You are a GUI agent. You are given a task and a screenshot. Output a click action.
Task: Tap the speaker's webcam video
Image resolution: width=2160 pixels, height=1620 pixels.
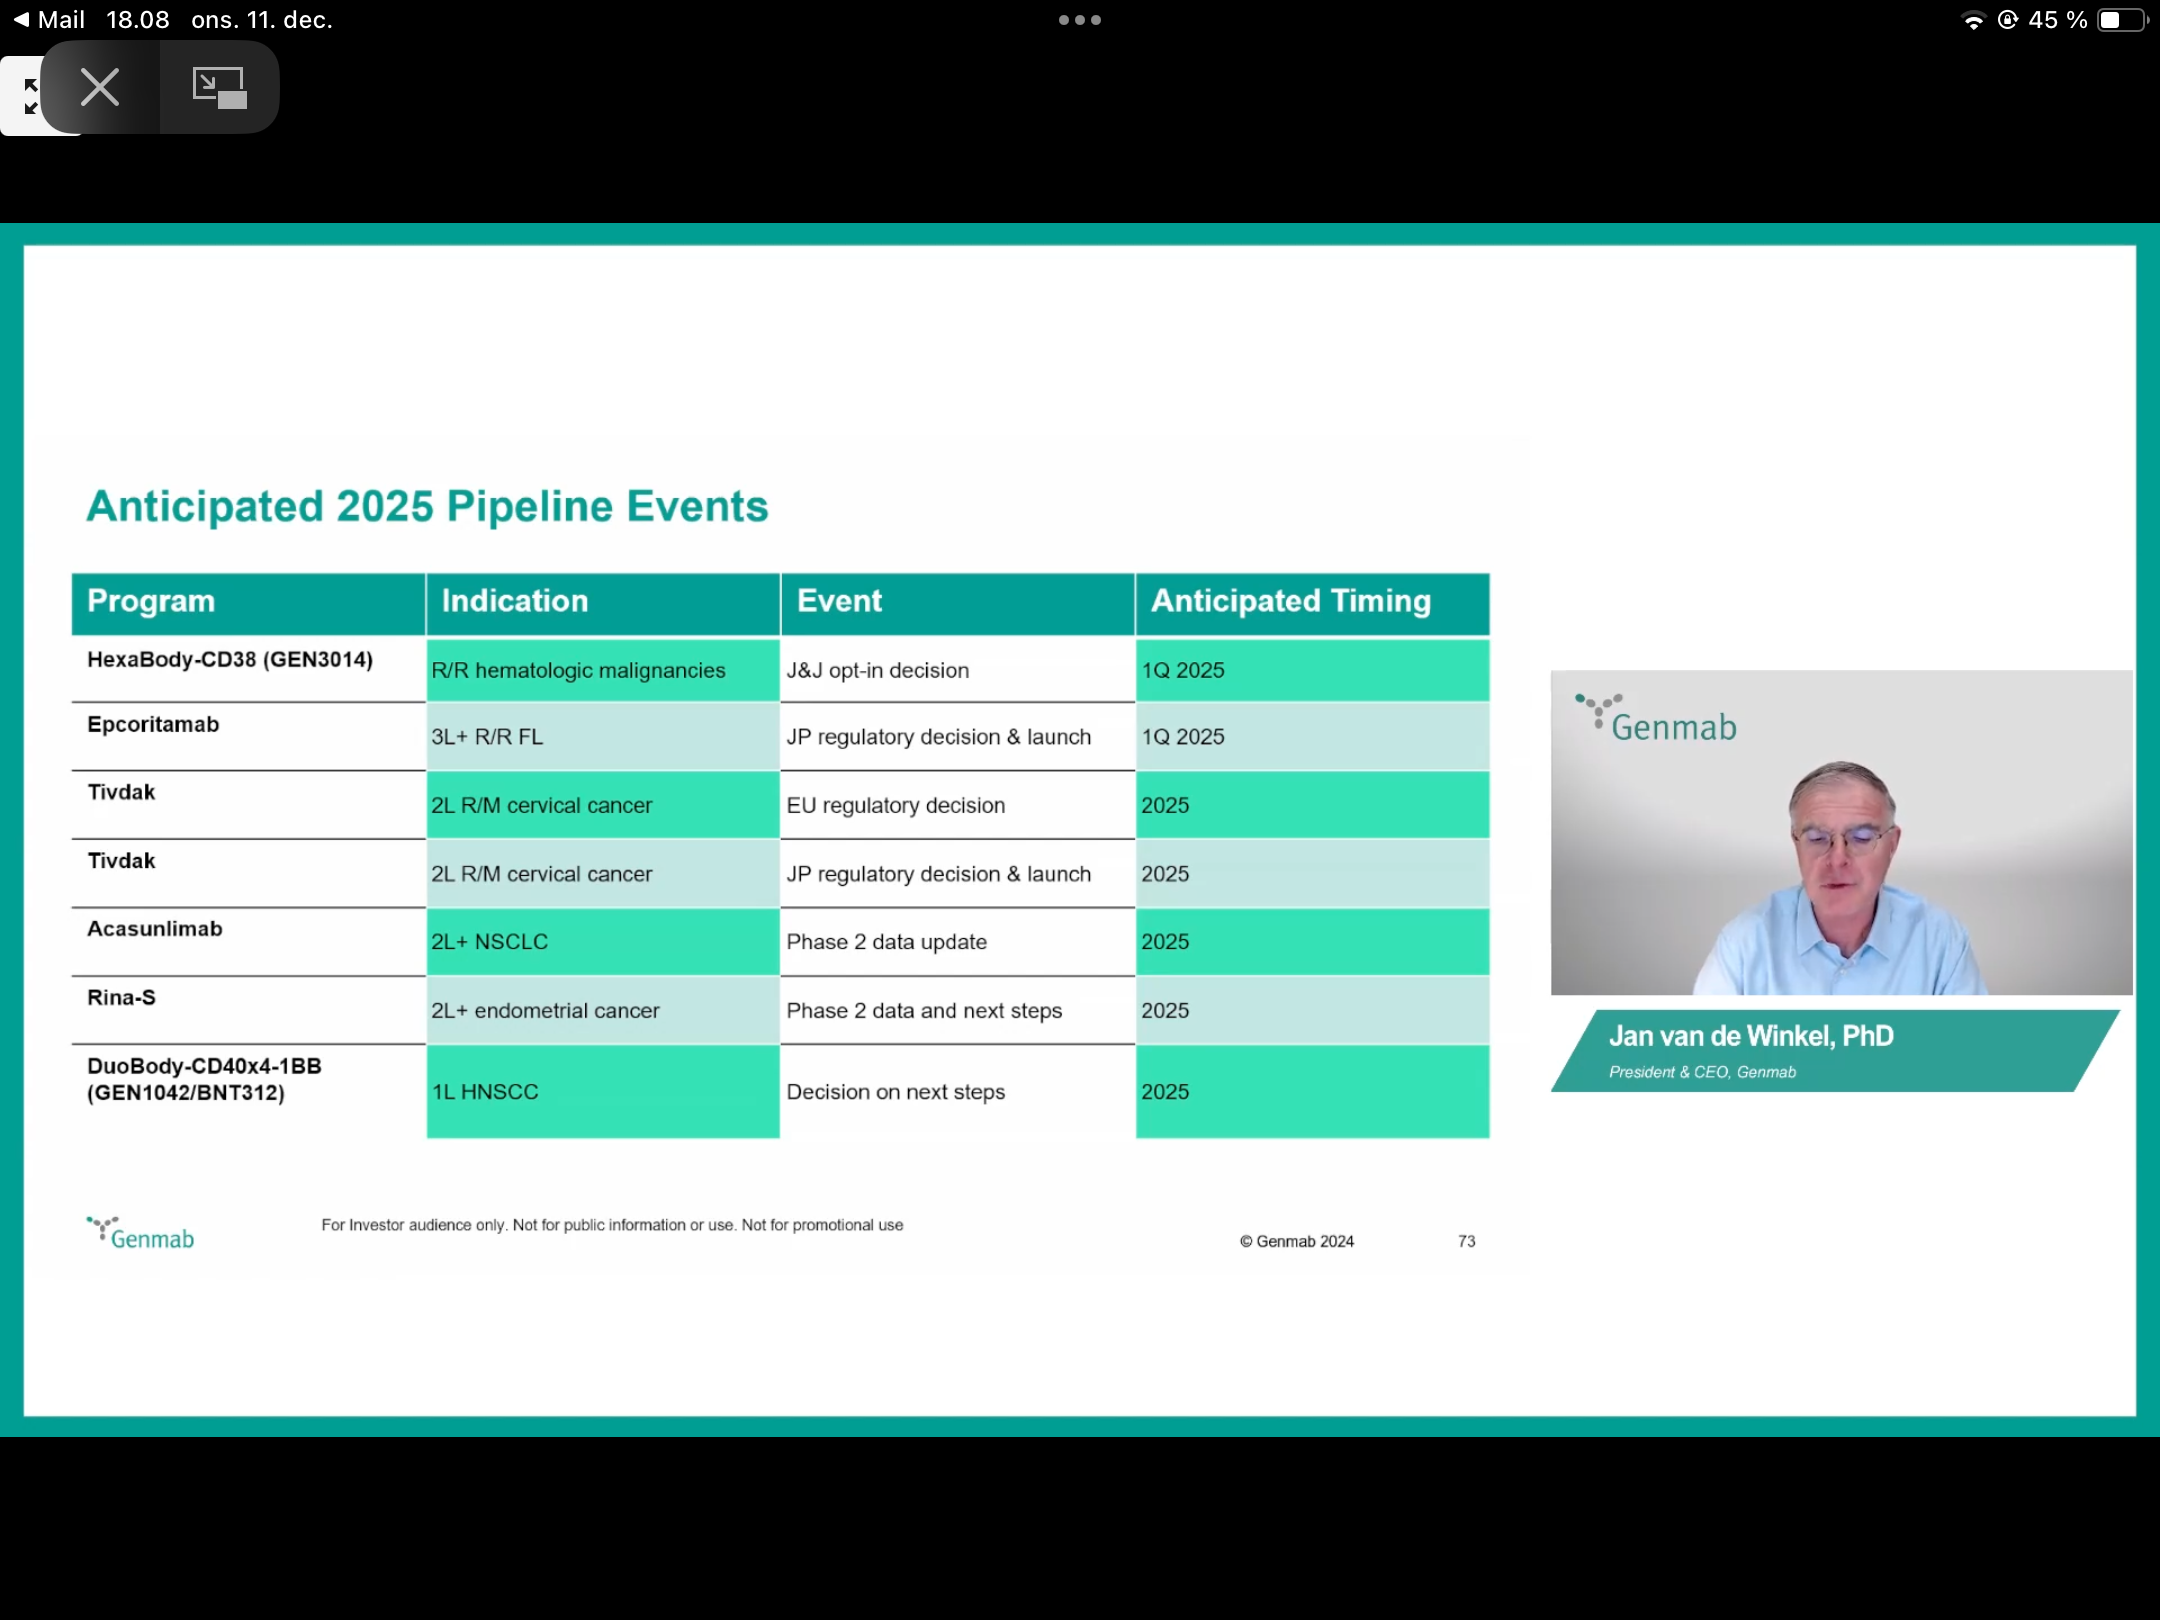pyautogui.click(x=1841, y=832)
